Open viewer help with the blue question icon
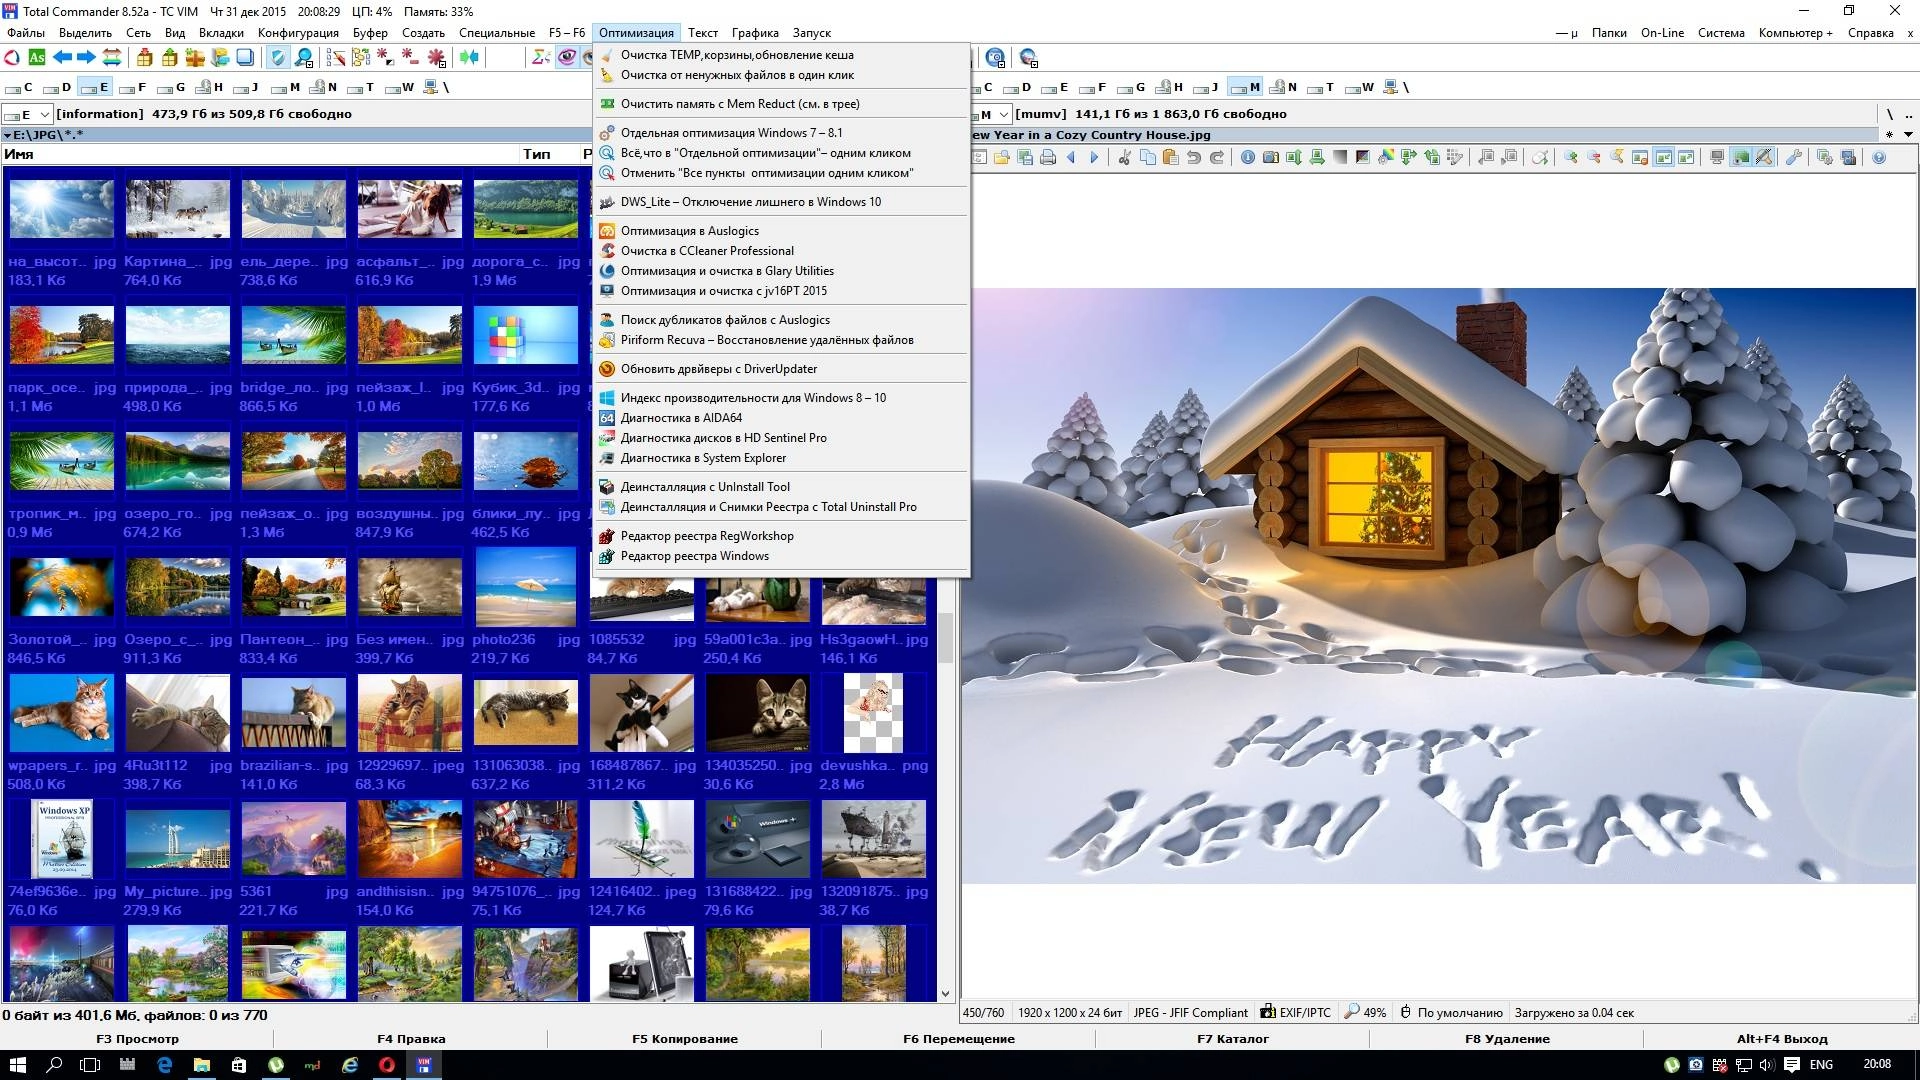Screen dimensions: 1920x1080 (x=1879, y=157)
